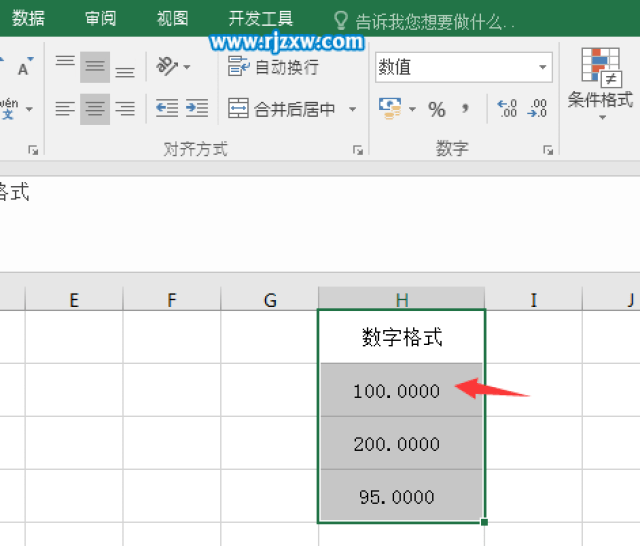Click increase decimal icon

pos(507,109)
